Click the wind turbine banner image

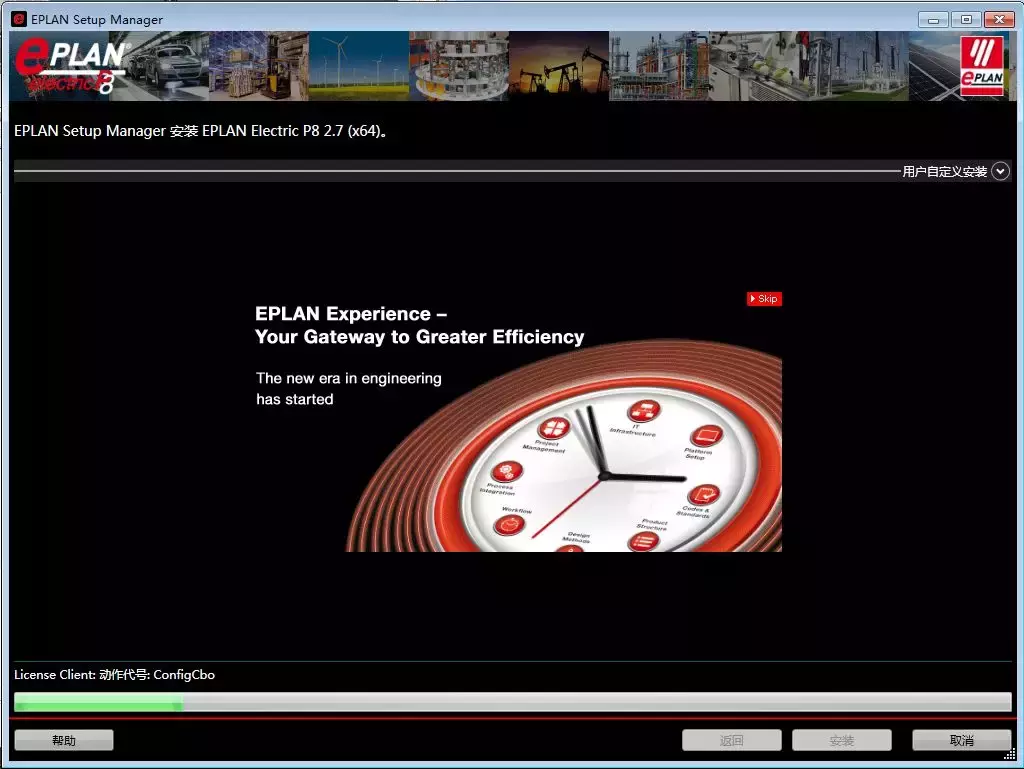355,65
